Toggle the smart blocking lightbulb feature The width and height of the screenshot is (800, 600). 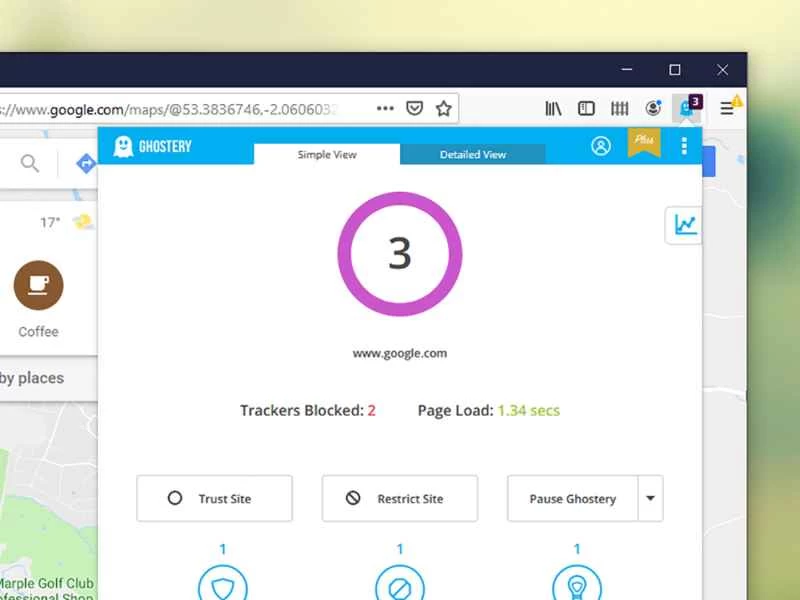577,585
